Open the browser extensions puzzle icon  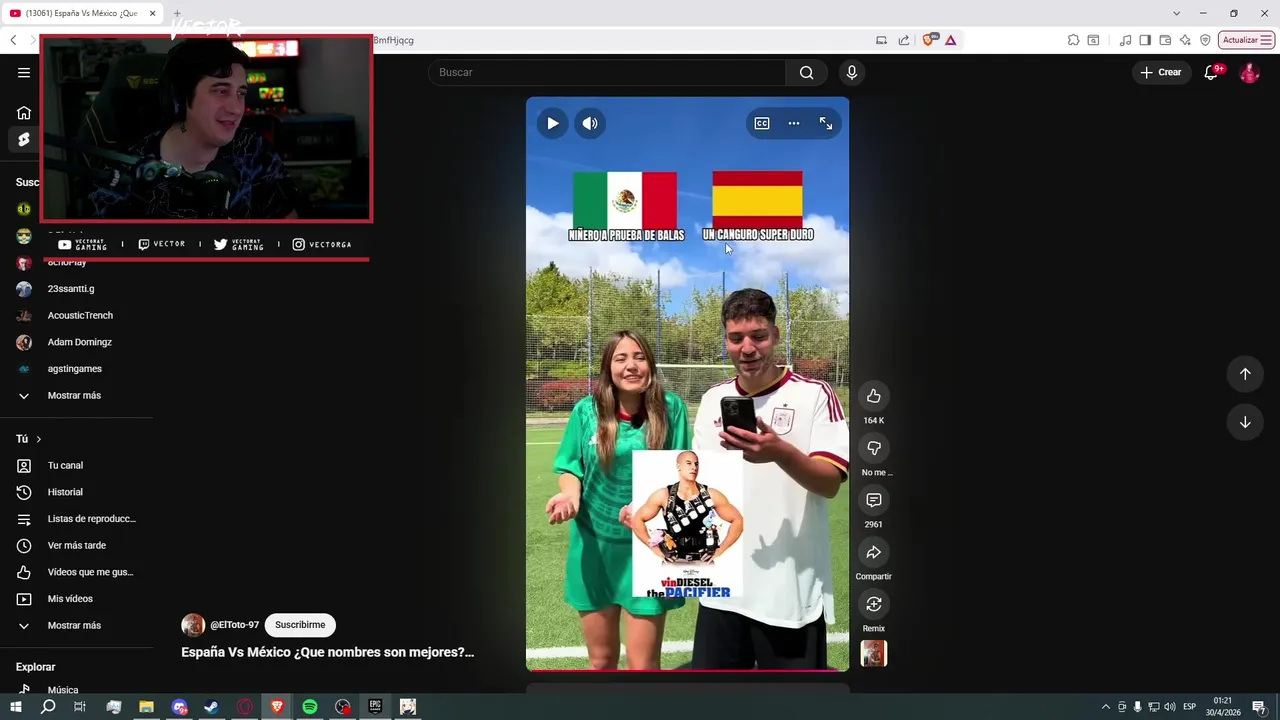(1073, 40)
